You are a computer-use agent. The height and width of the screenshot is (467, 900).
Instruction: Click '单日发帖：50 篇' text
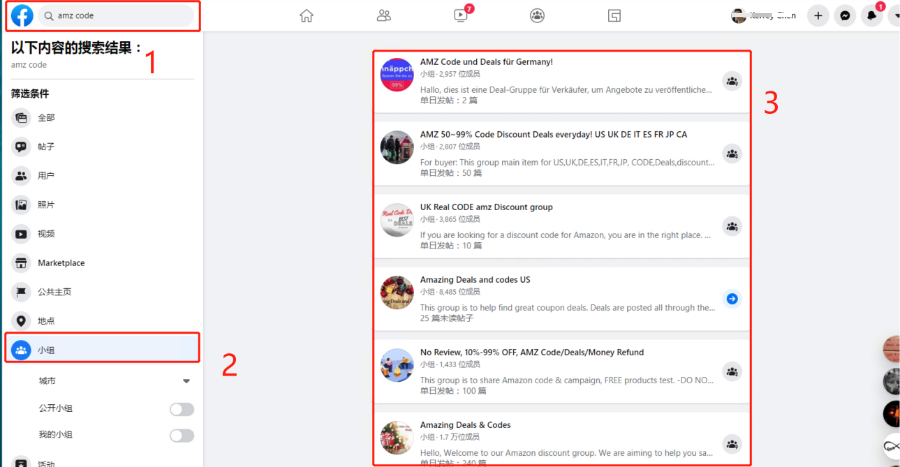tap(451, 173)
